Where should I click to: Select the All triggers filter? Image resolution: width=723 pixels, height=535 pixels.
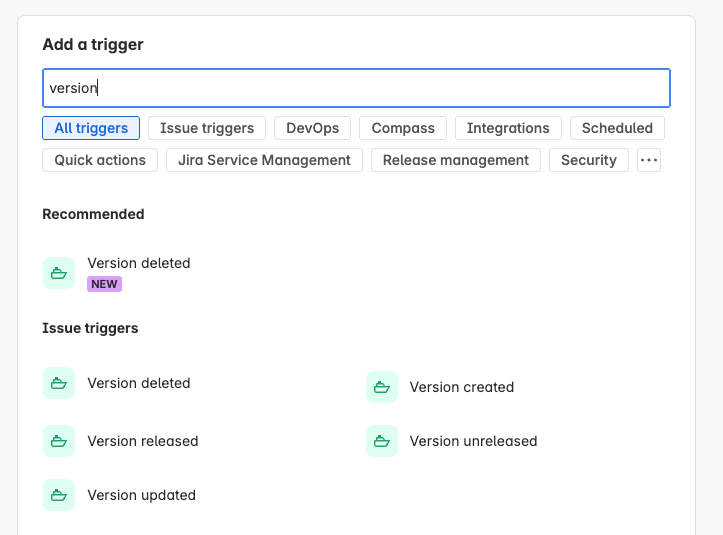91,128
